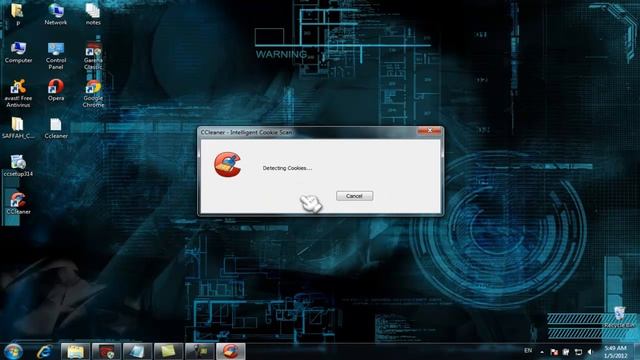Click the Show Desktop strip

coord(636,352)
